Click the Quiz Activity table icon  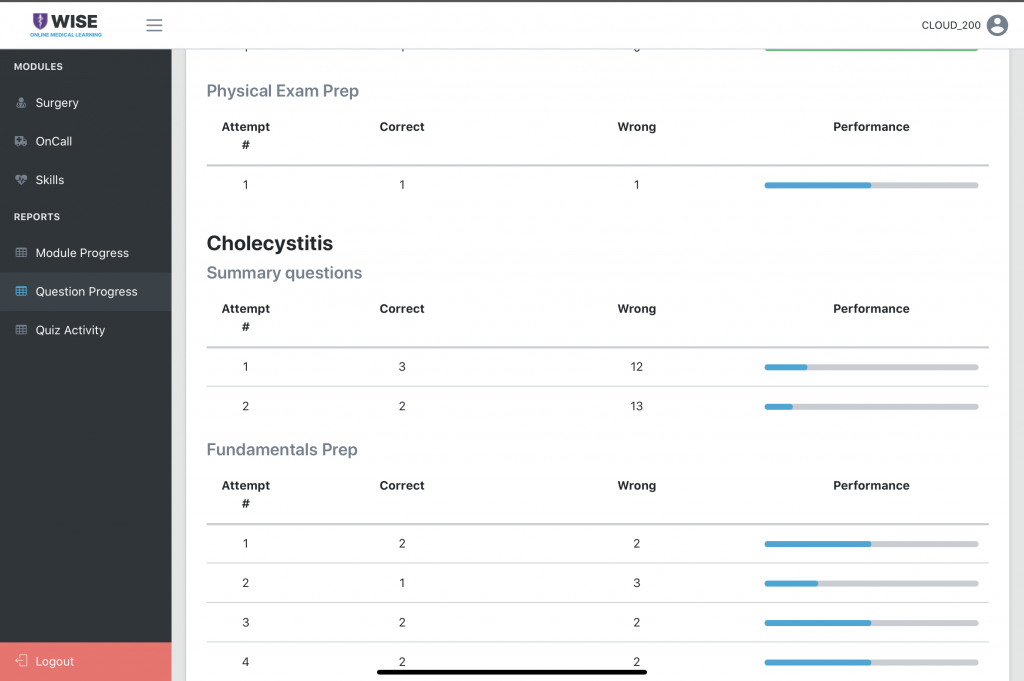pos(21,330)
